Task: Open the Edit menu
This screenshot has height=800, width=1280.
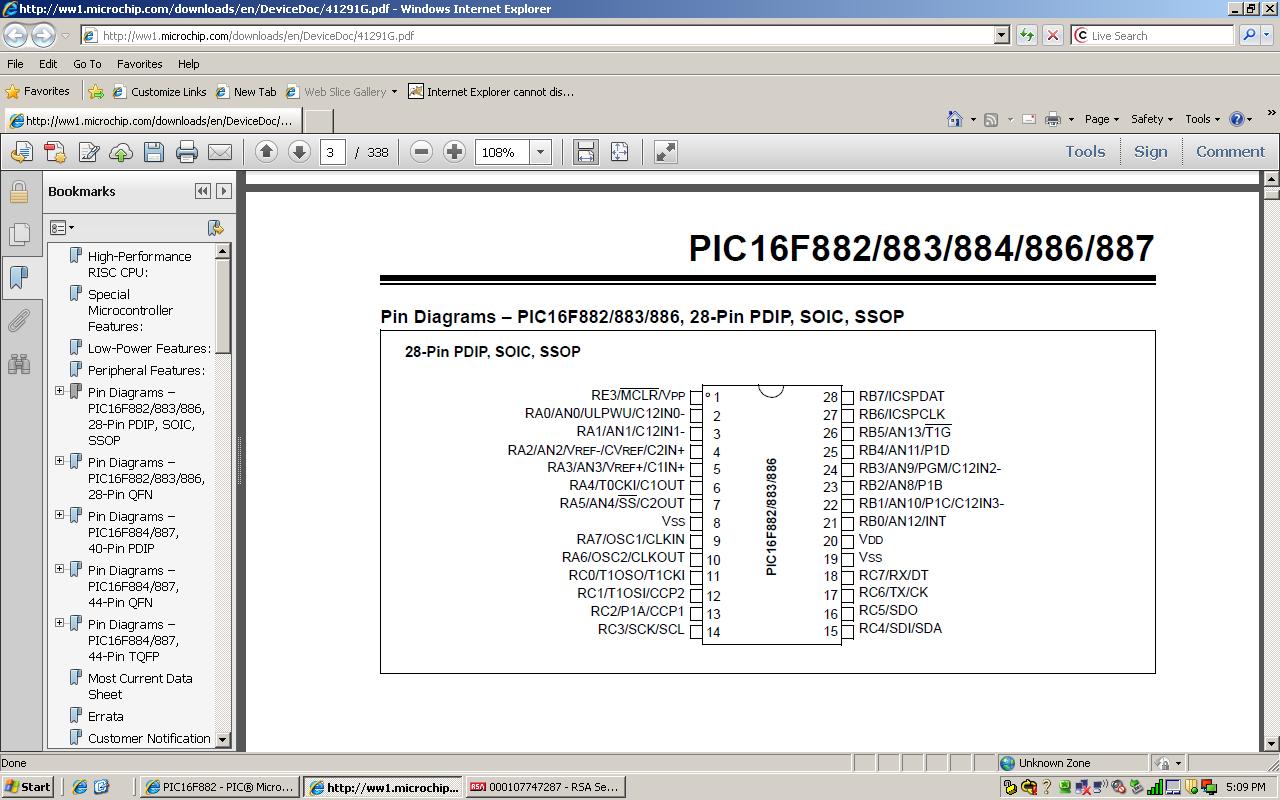Action: coord(48,64)
